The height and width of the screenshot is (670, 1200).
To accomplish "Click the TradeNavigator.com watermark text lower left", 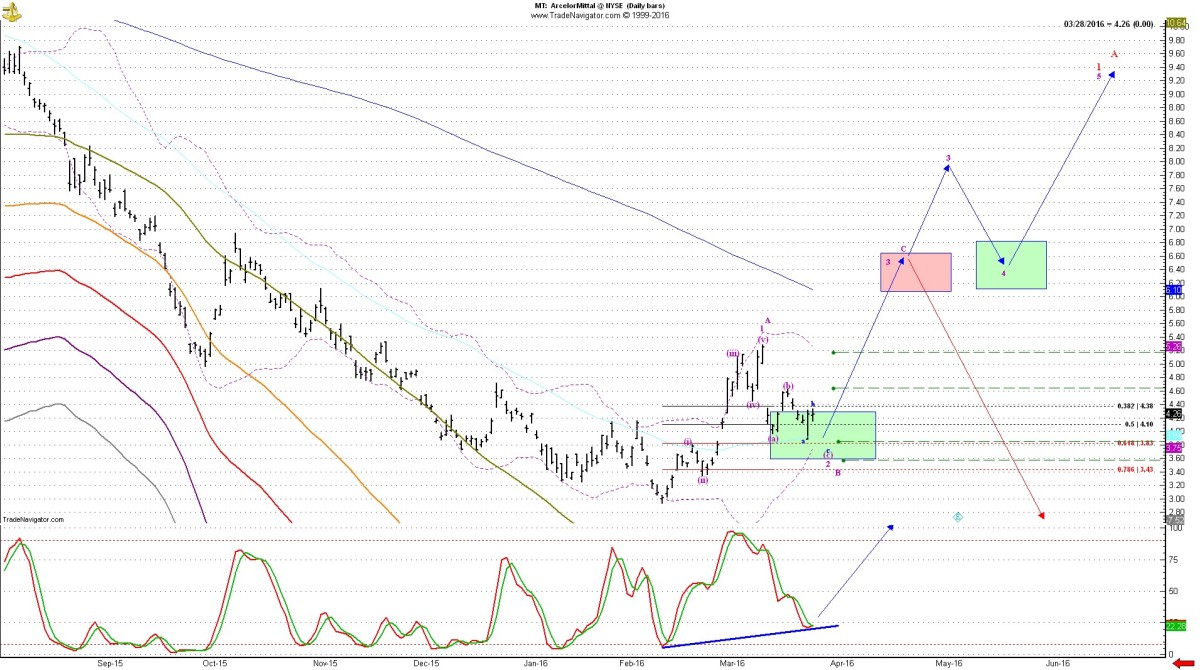I will pos(32,519).
